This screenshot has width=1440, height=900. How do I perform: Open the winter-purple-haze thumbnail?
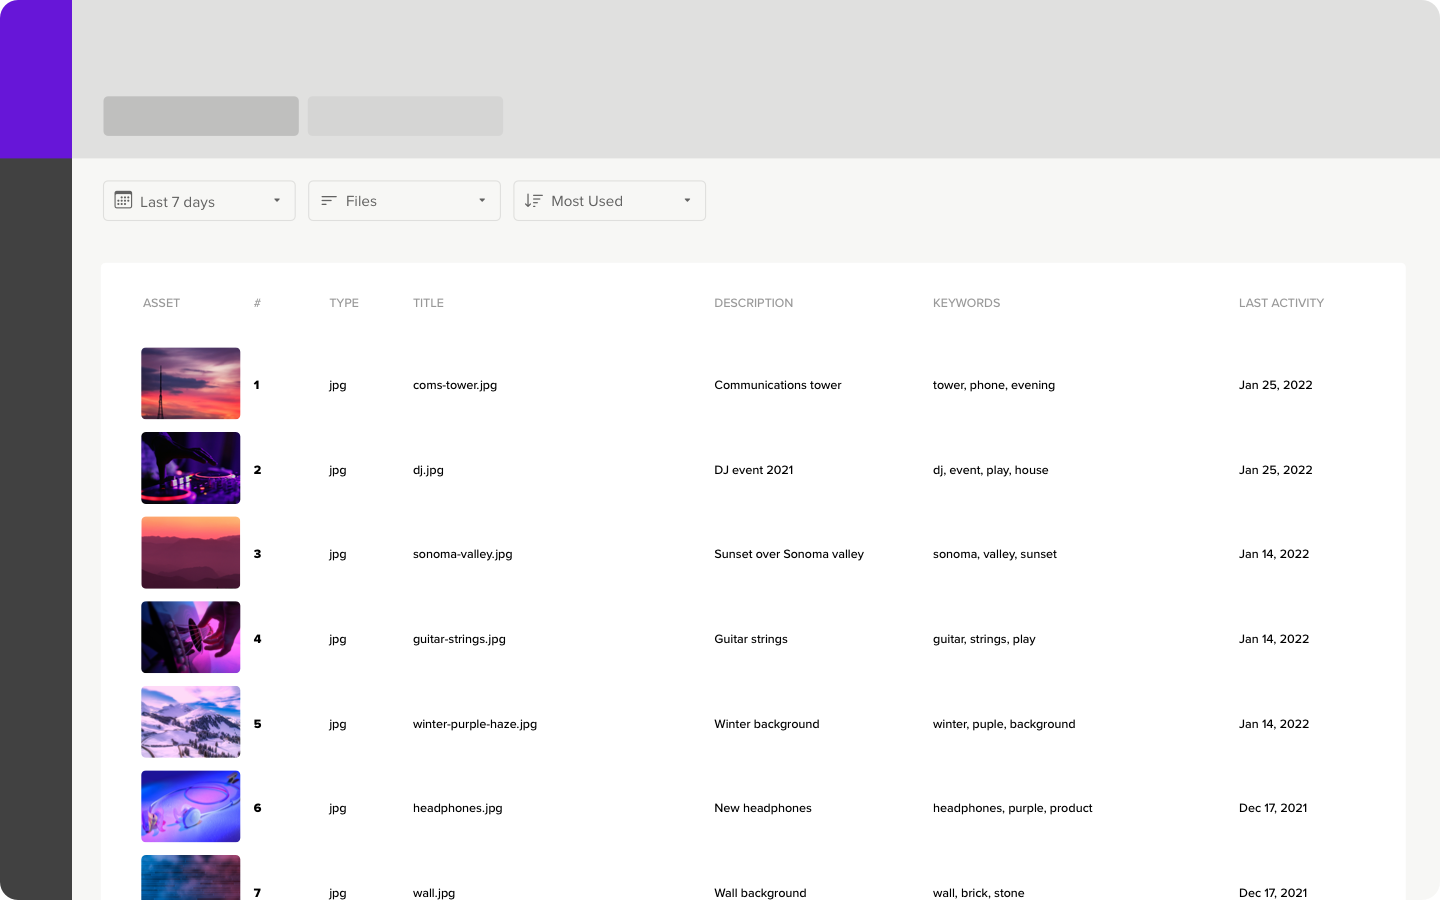point(190,722)
